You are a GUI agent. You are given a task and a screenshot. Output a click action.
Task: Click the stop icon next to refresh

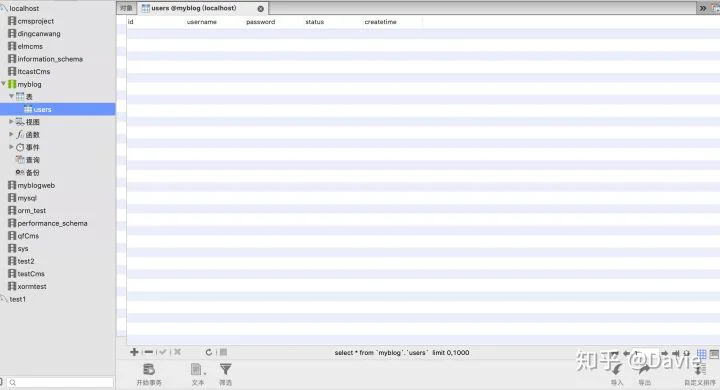pyautogui.click(x=223, y=352)
